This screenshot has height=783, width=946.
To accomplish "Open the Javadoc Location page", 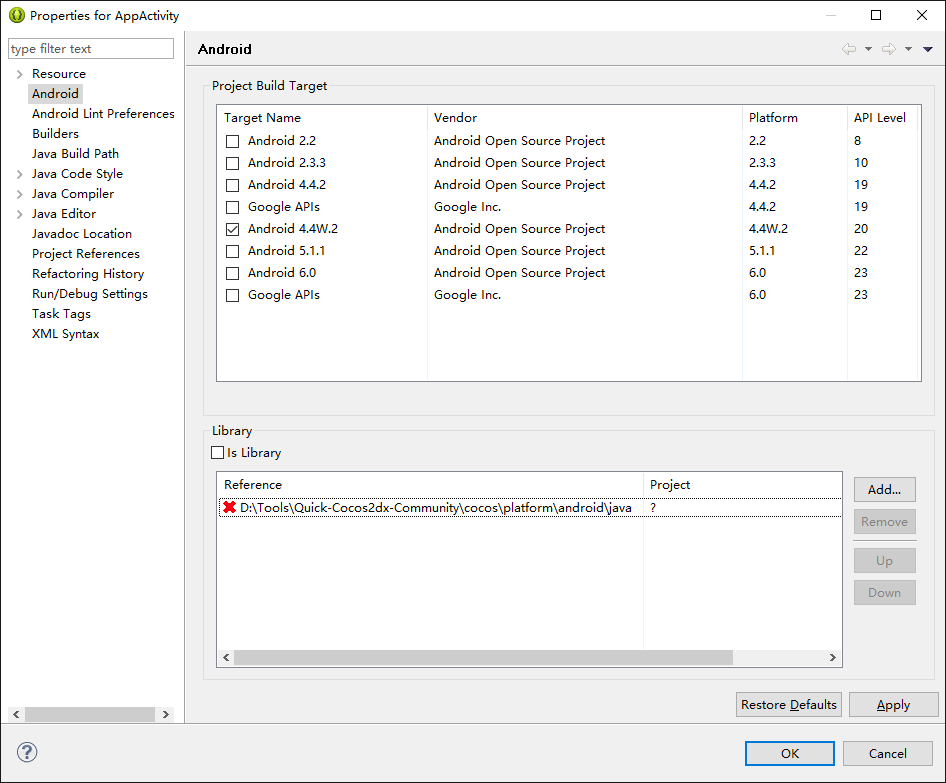I will (x=82, y=233).
